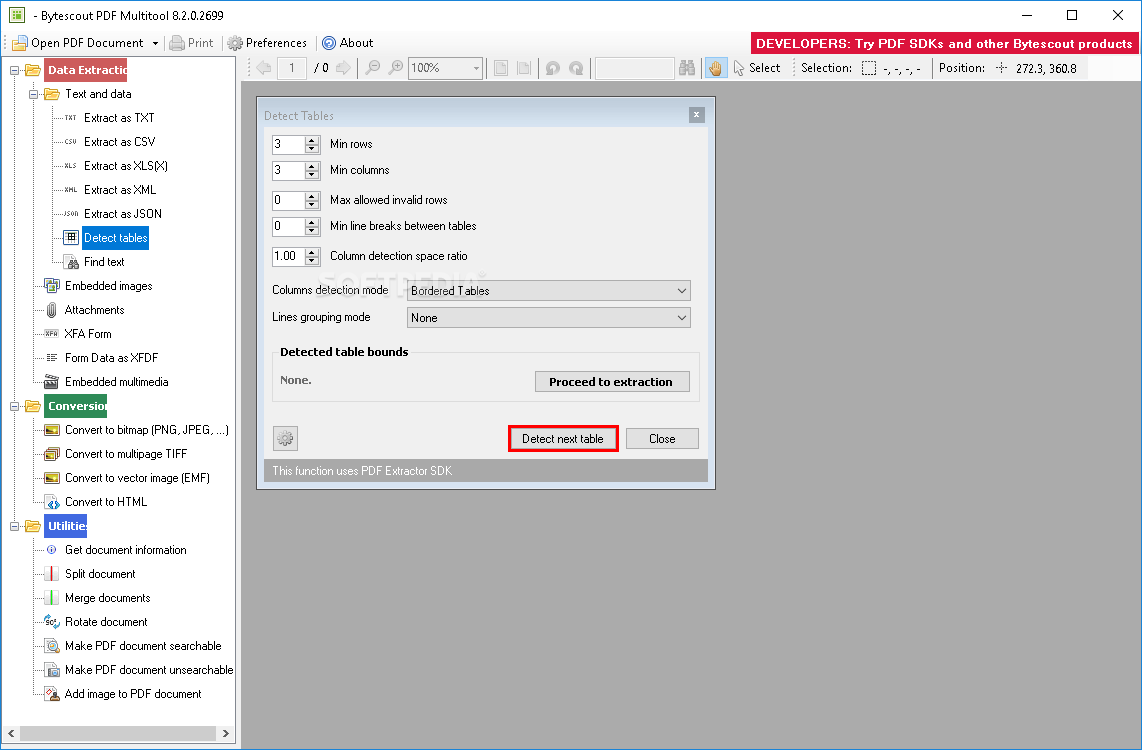Viewport: 1142px width, 750px height.
Task: Click the previous page arrow icon
Action: point(264,68)
